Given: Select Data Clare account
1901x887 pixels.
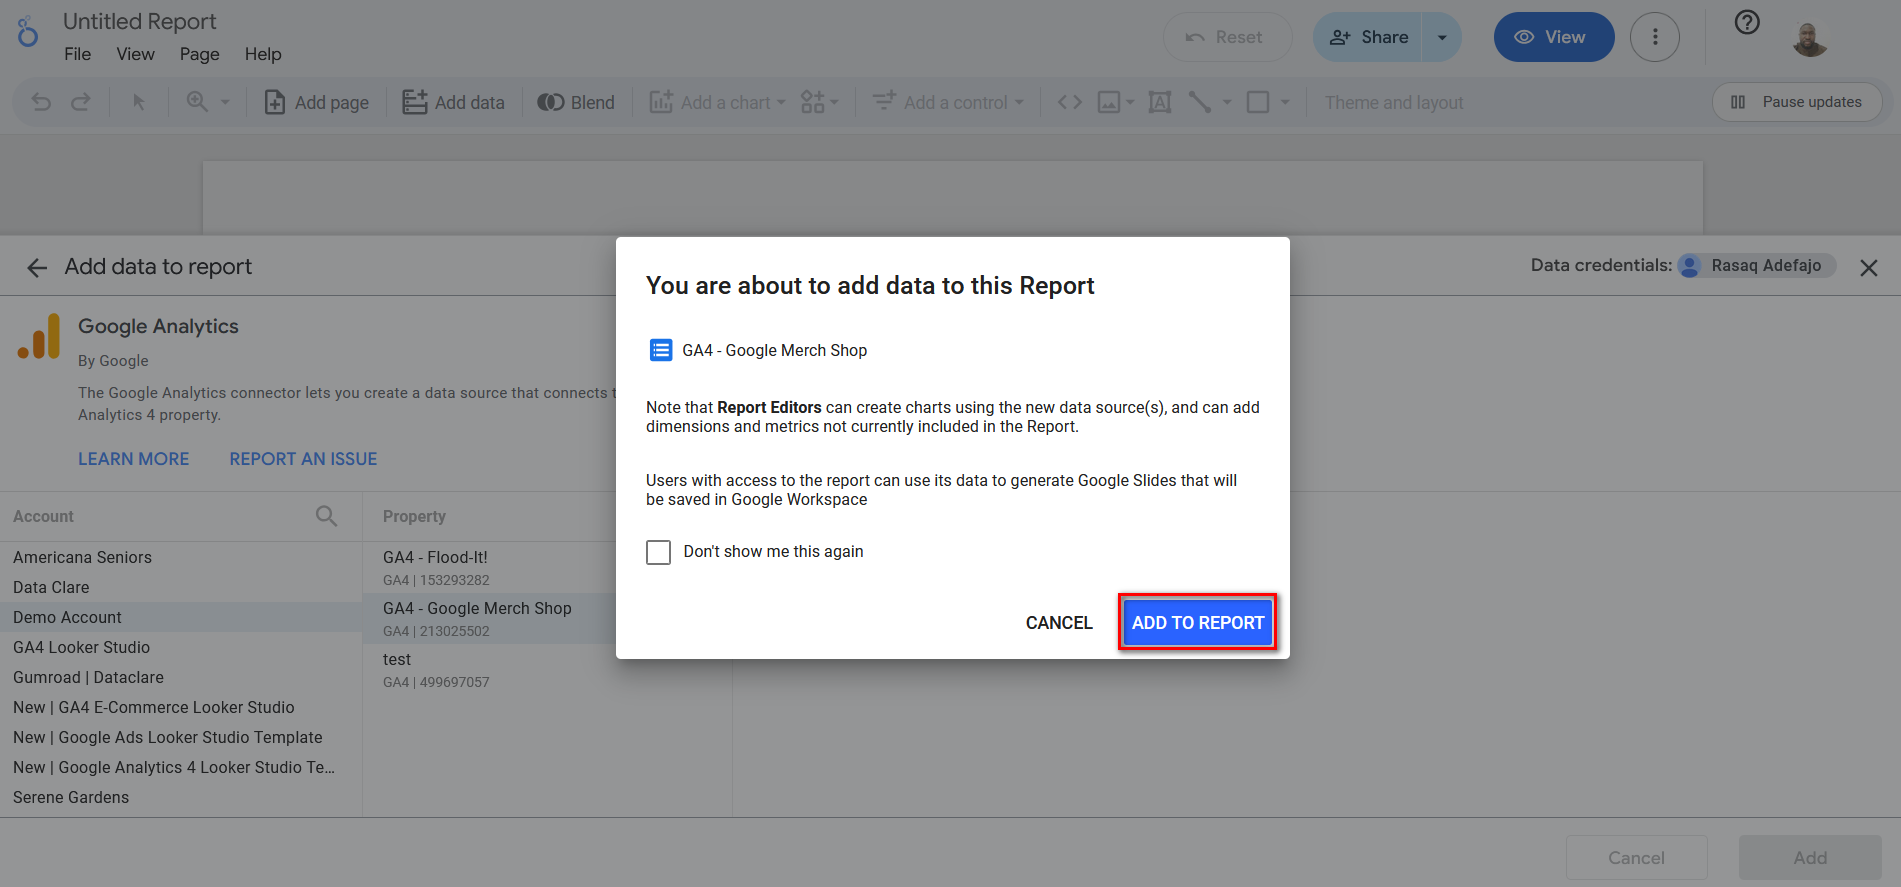Looking at the screenshot, I should pyautogui.click(x=181, y=587).
